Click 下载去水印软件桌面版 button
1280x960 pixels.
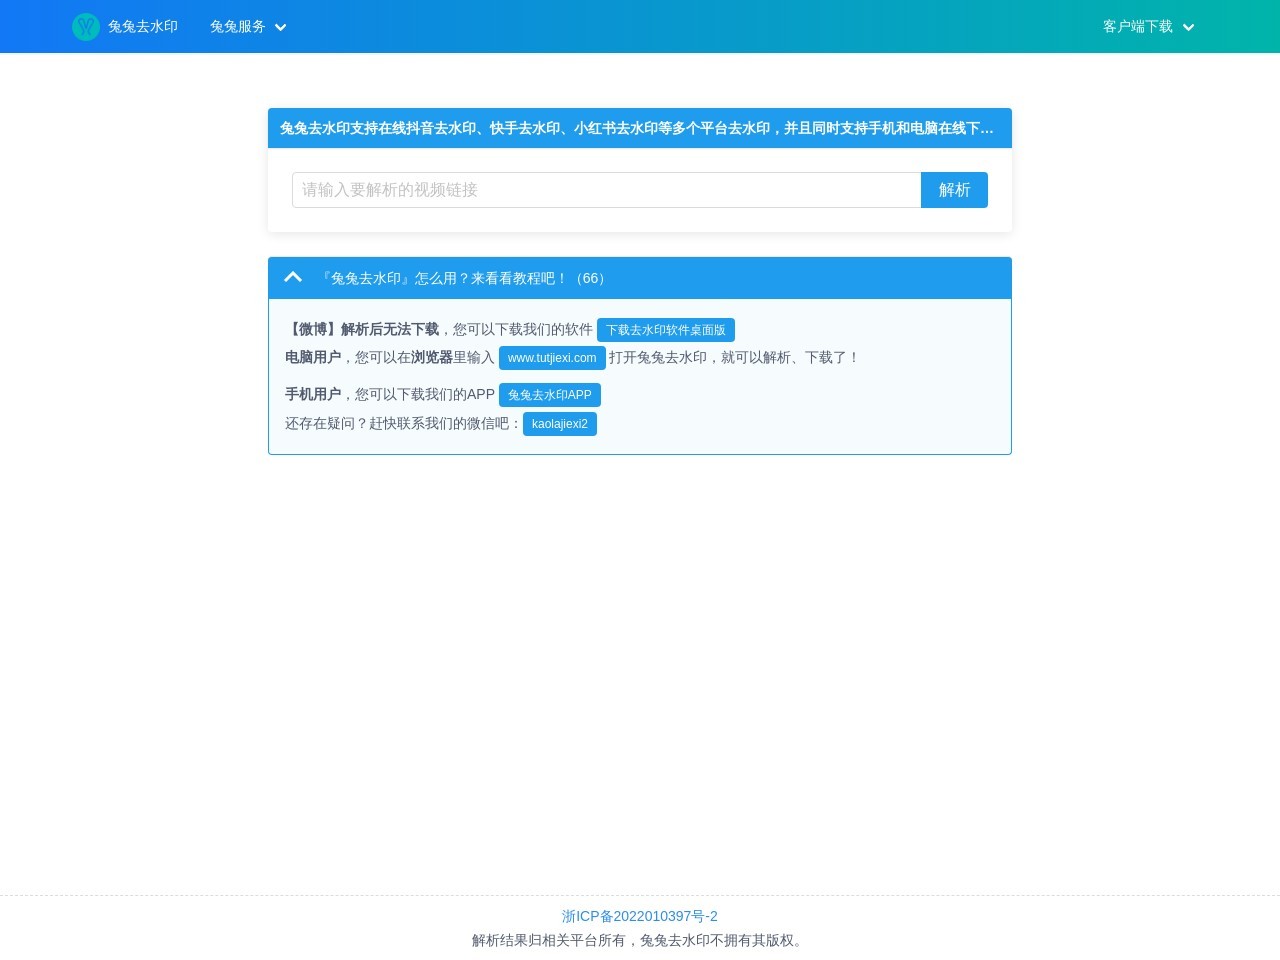[666, 330]
